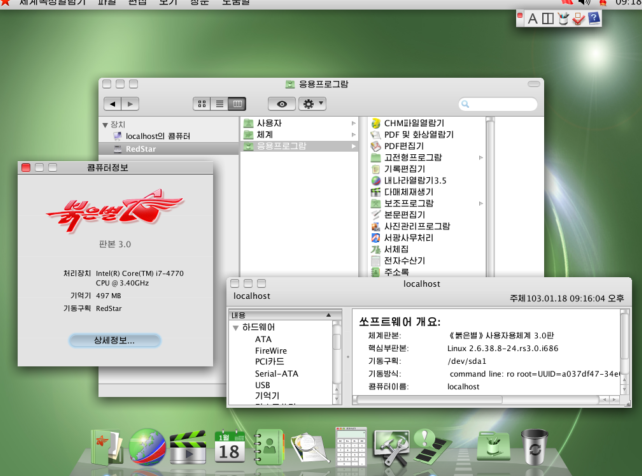This screenshot has width=642, height=476.
Task: Open system settings wrench-and-screen dock icon
Action: coord(391,447)
